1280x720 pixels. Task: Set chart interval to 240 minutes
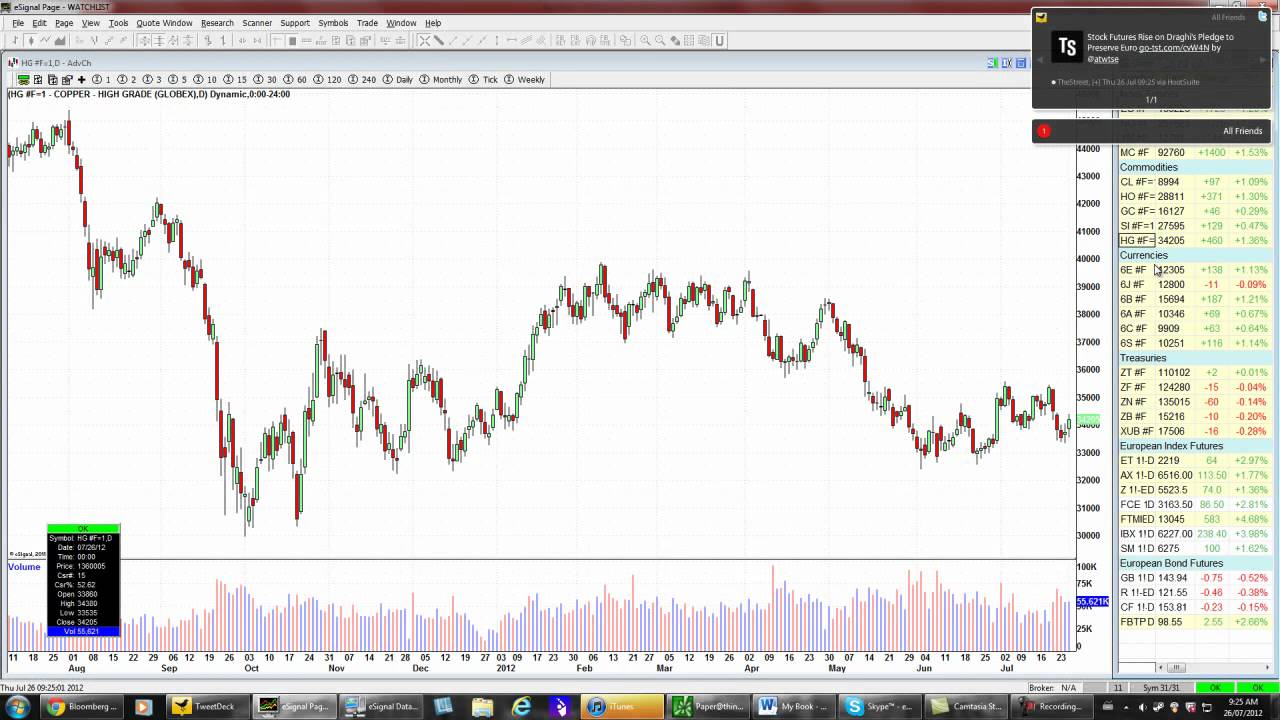362,79
